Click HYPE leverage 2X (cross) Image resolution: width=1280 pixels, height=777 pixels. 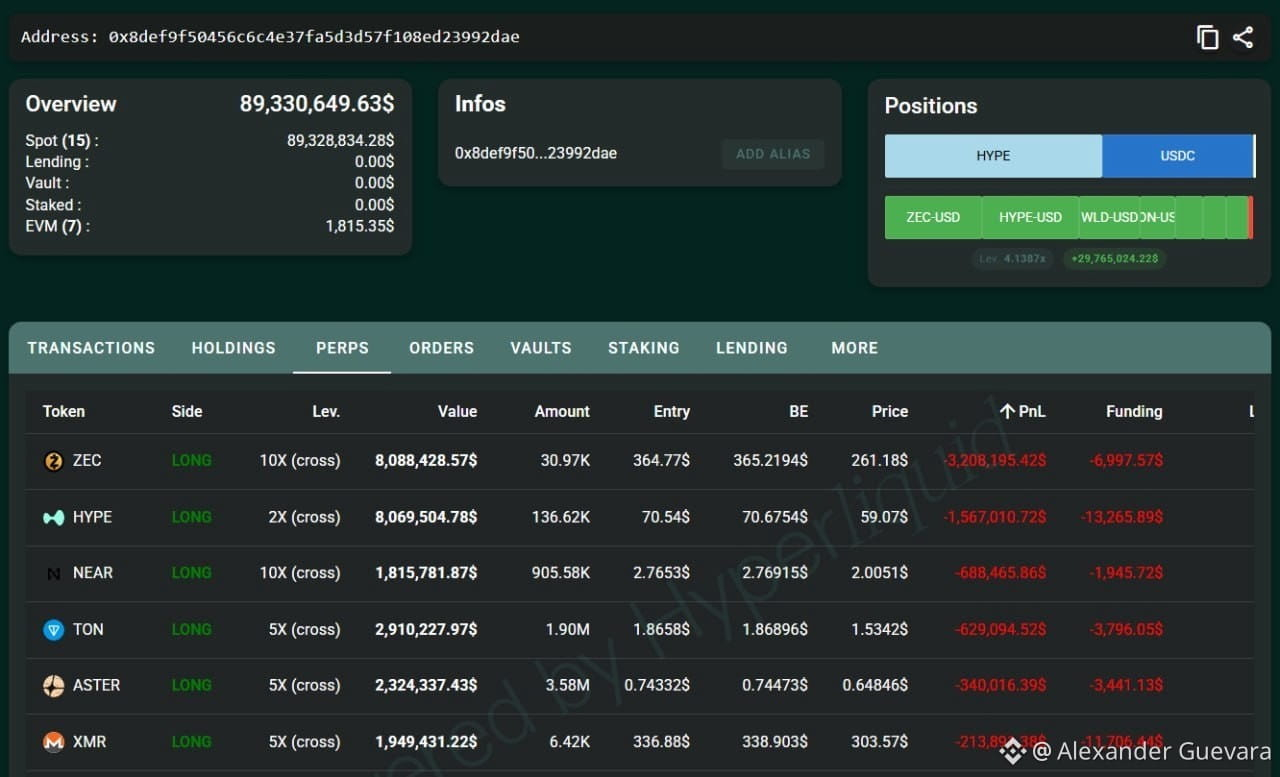(304, 517)
